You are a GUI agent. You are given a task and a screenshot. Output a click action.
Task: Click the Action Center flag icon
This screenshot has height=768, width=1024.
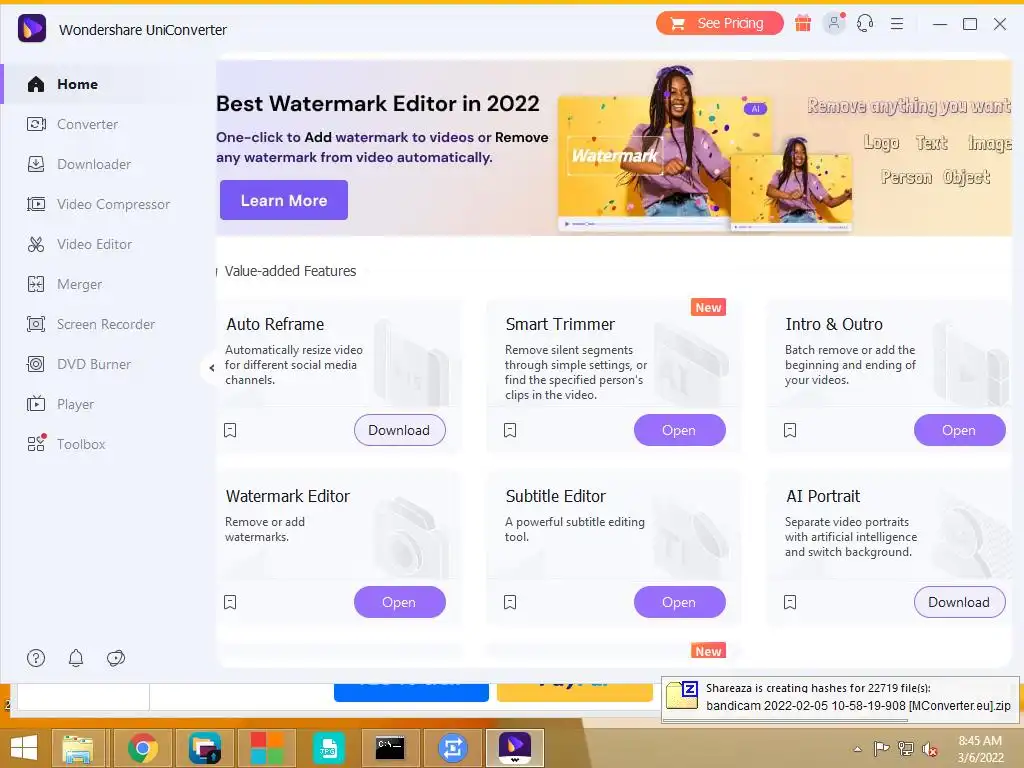881,749
